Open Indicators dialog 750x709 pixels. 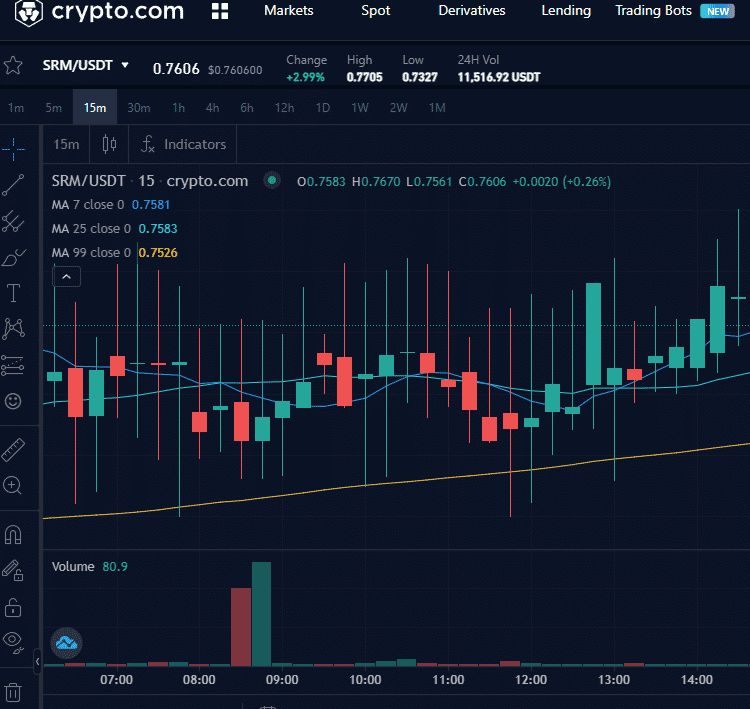point(183,144)
